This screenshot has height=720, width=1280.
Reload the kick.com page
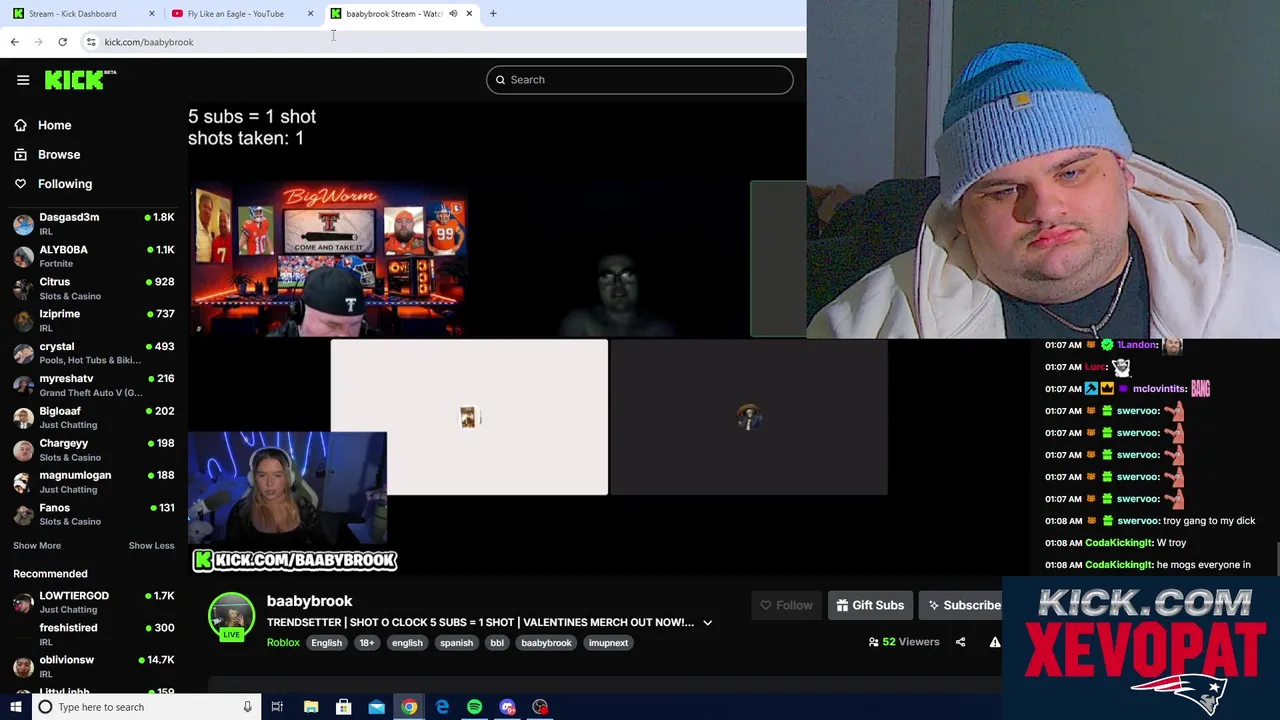coord(62,42)
